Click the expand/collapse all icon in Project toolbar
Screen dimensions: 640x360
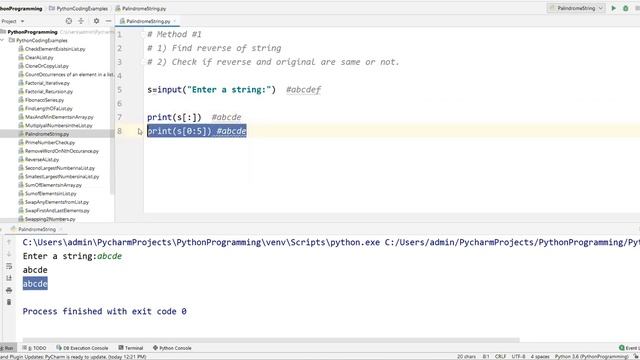tap(81, 21)
